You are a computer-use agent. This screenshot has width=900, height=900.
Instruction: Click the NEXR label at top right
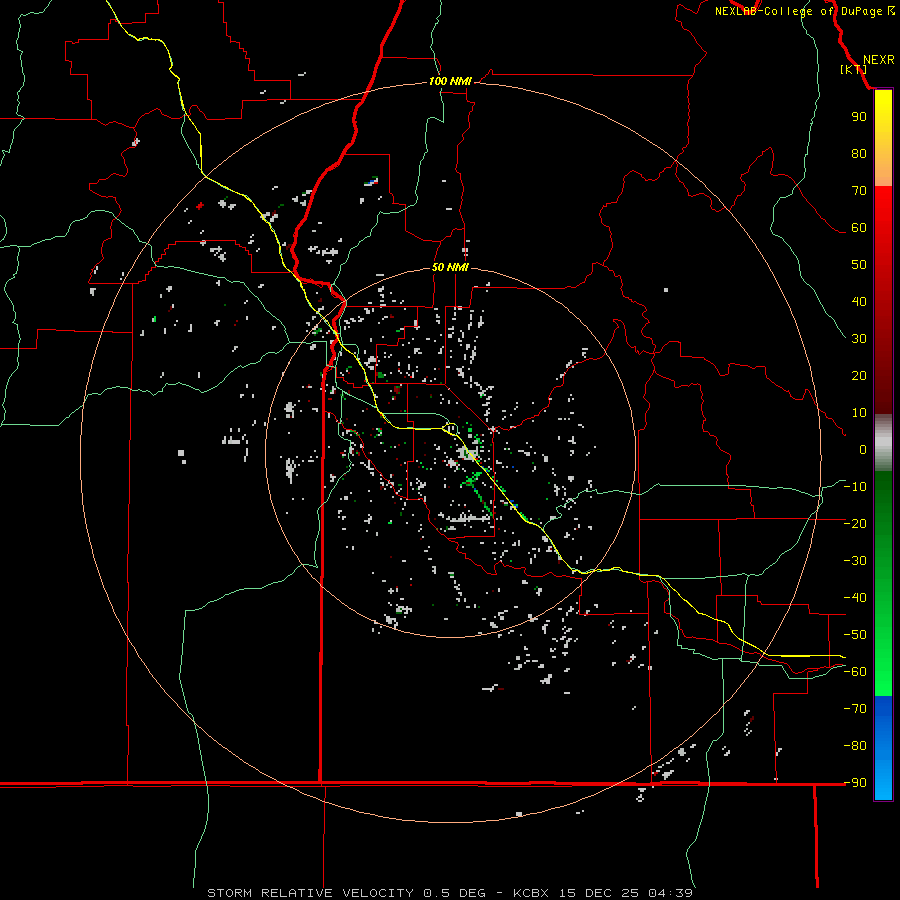click(879, 60)
